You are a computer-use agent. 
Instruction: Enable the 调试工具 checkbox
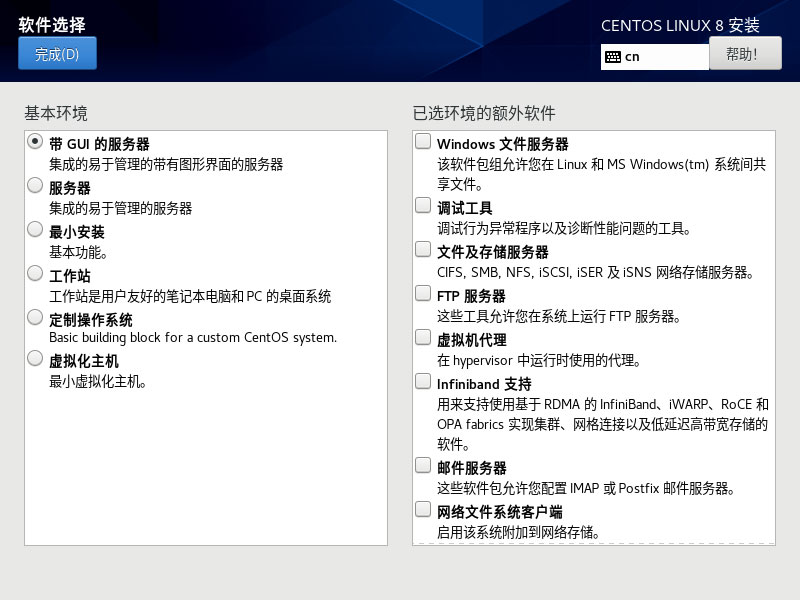423,205
